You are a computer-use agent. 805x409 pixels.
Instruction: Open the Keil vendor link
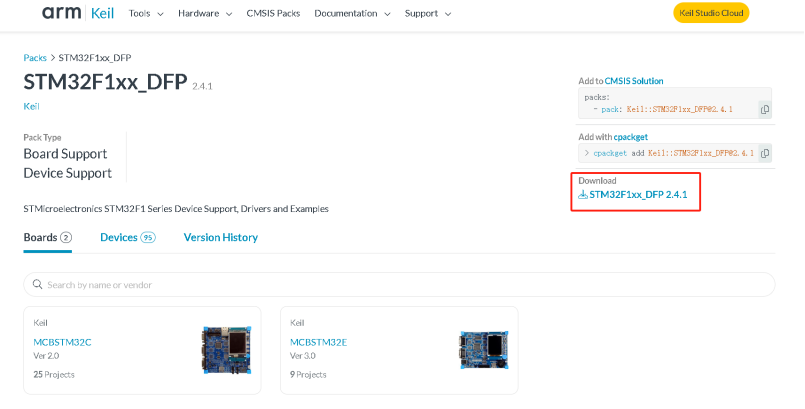tap(31, 106)
